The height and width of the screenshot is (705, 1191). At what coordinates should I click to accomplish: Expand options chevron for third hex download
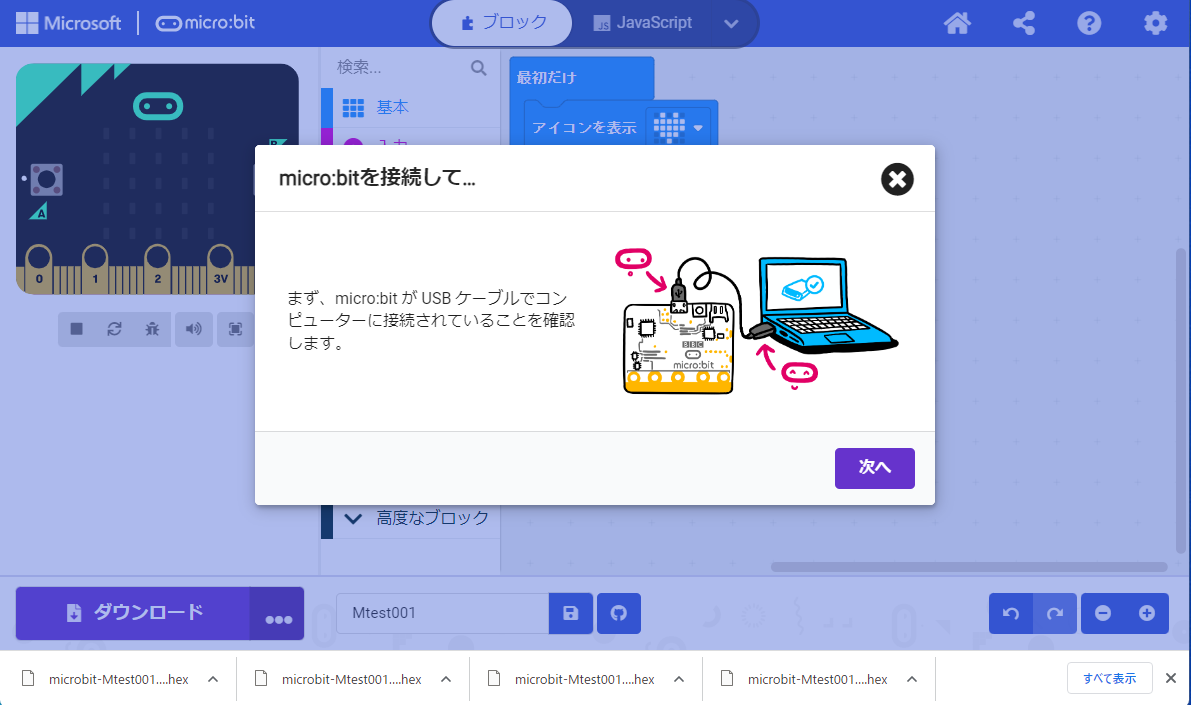pos(679,679)
